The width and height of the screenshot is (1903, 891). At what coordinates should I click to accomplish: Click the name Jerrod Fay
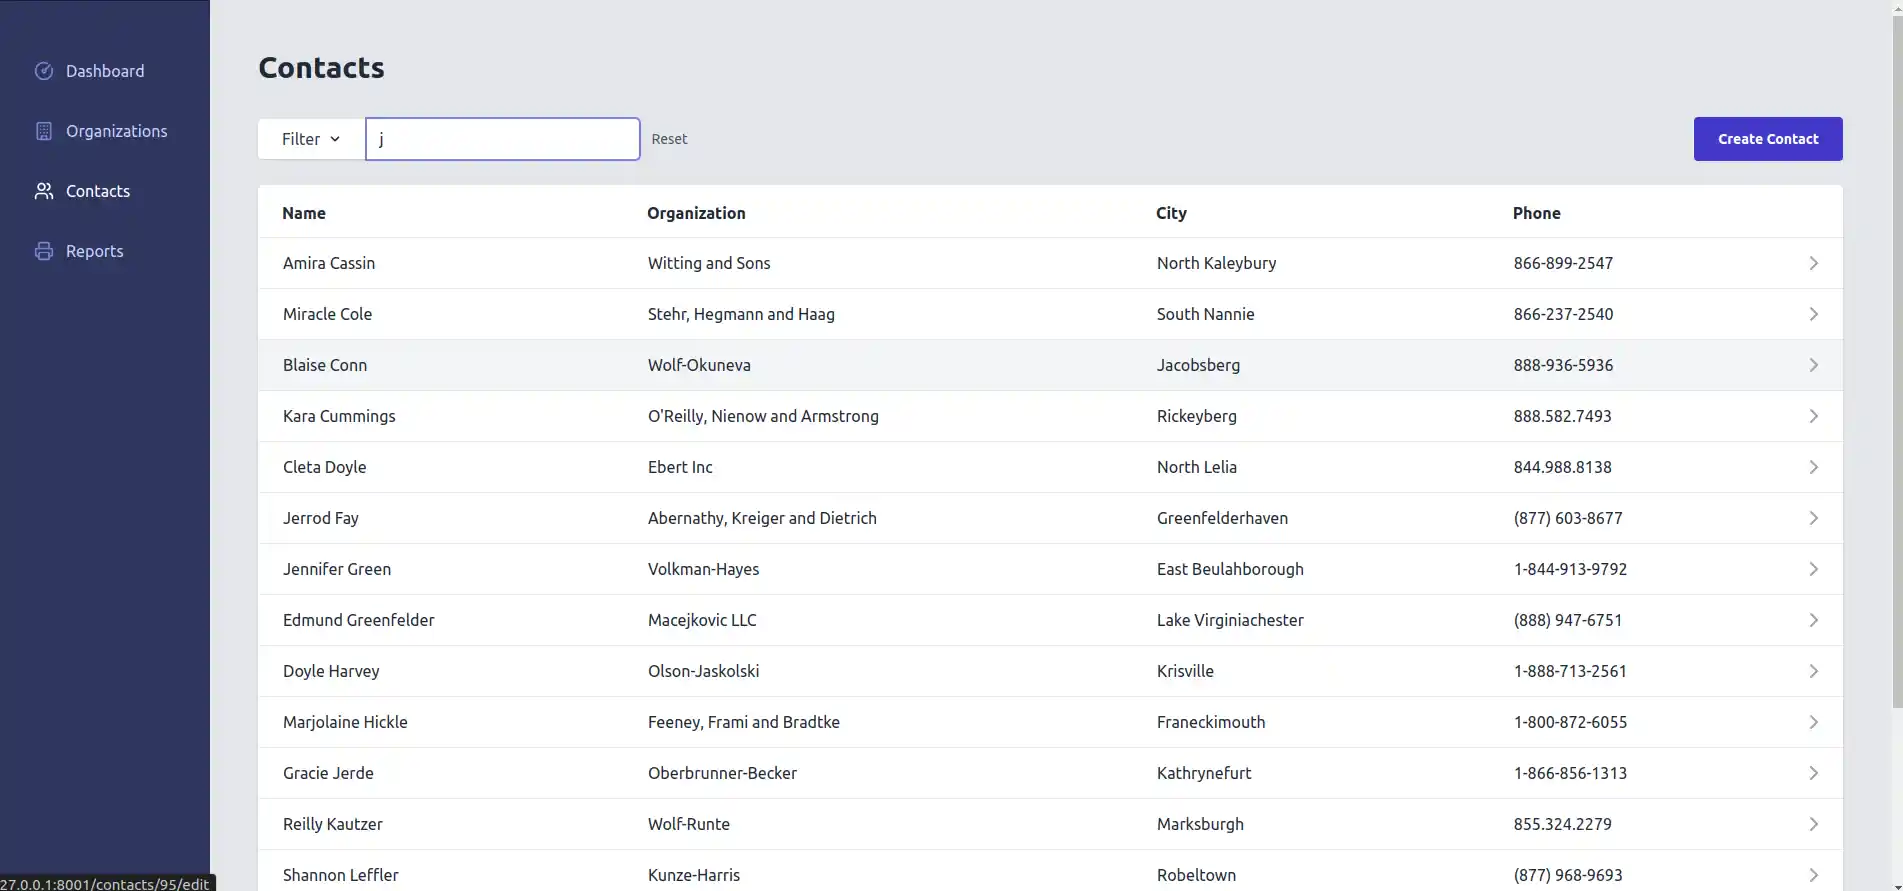pos(320,518)
